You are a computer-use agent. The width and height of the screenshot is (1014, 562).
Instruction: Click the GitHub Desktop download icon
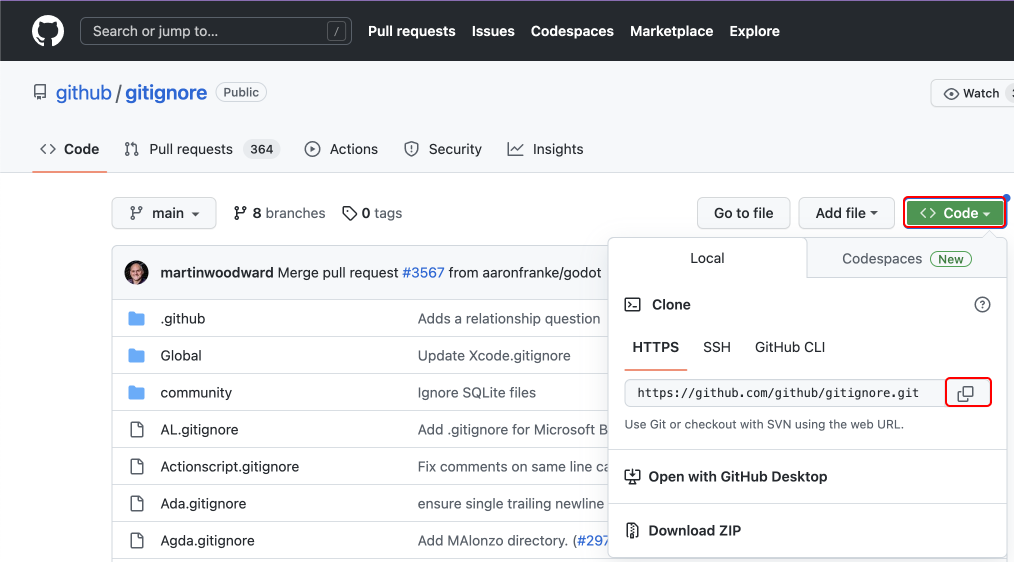coord(632,477)
